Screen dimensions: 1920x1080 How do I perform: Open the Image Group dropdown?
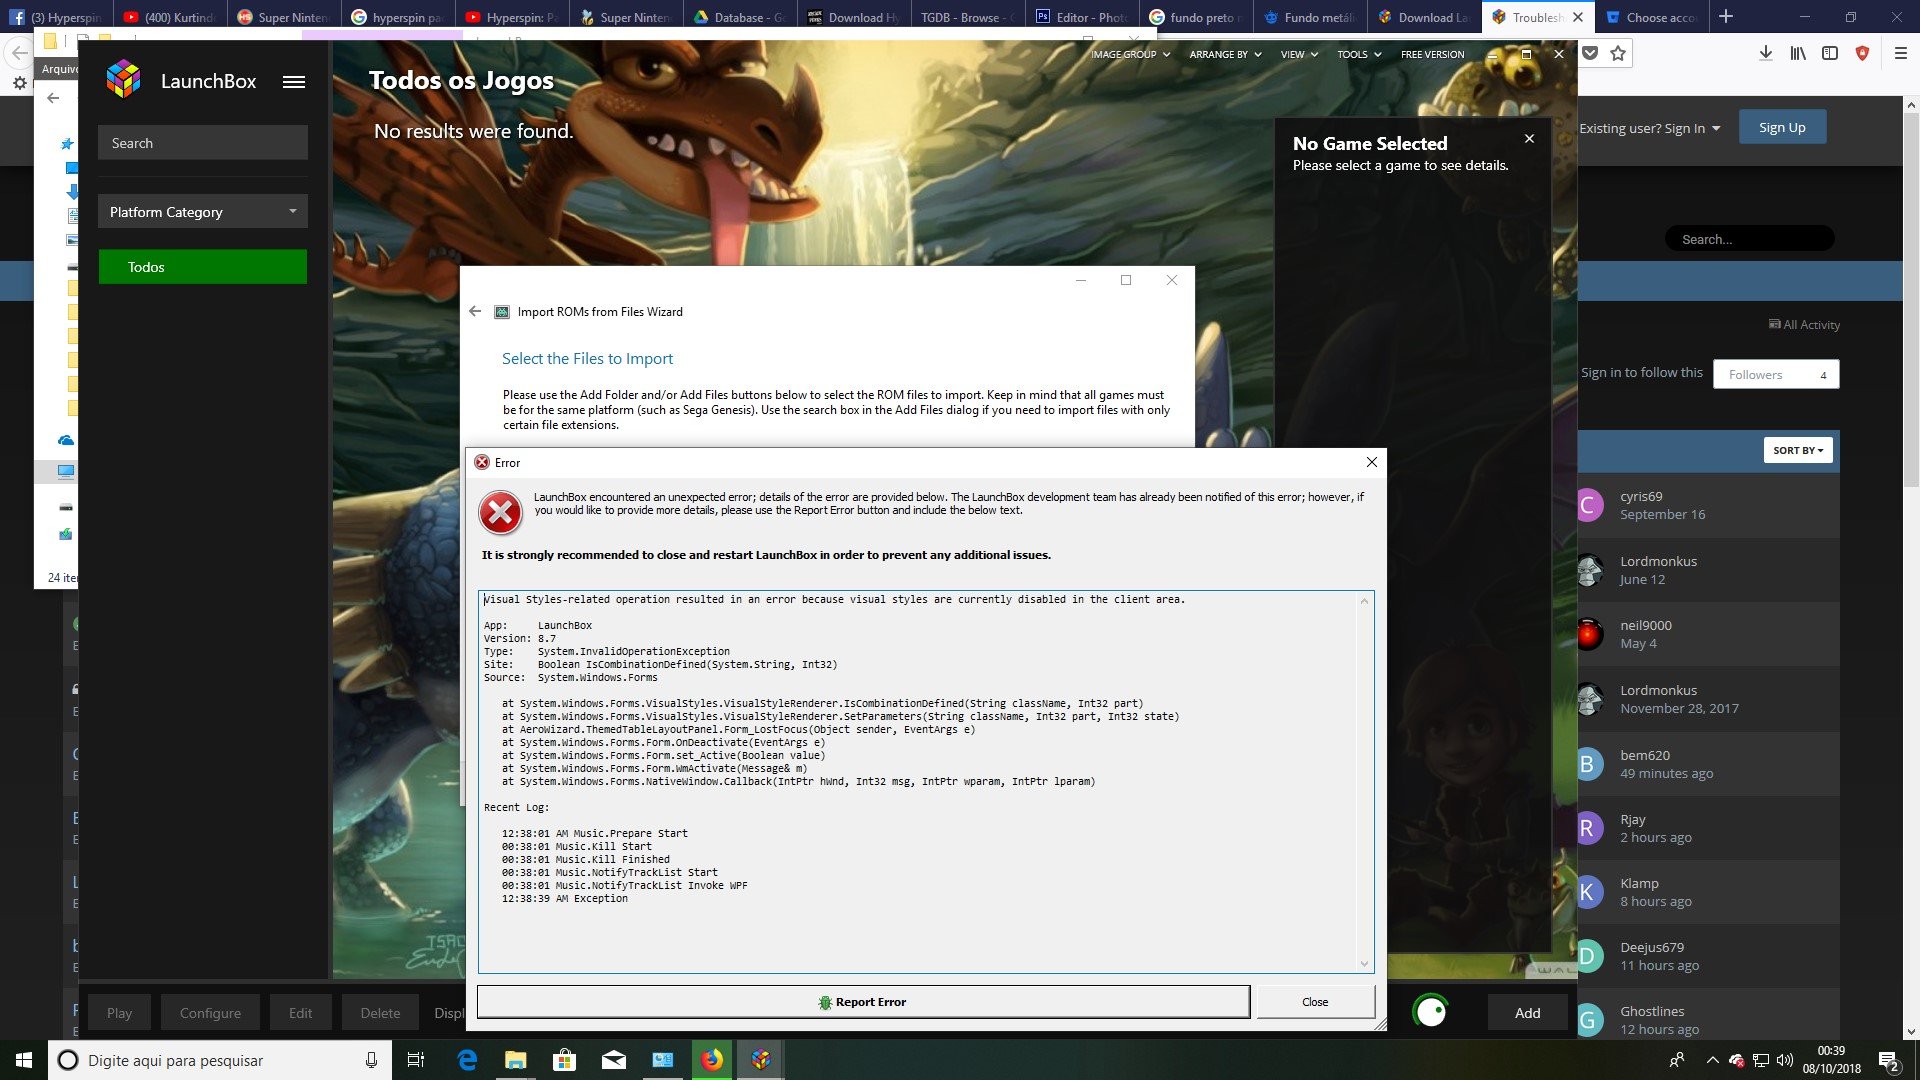tap(1130, 54)
